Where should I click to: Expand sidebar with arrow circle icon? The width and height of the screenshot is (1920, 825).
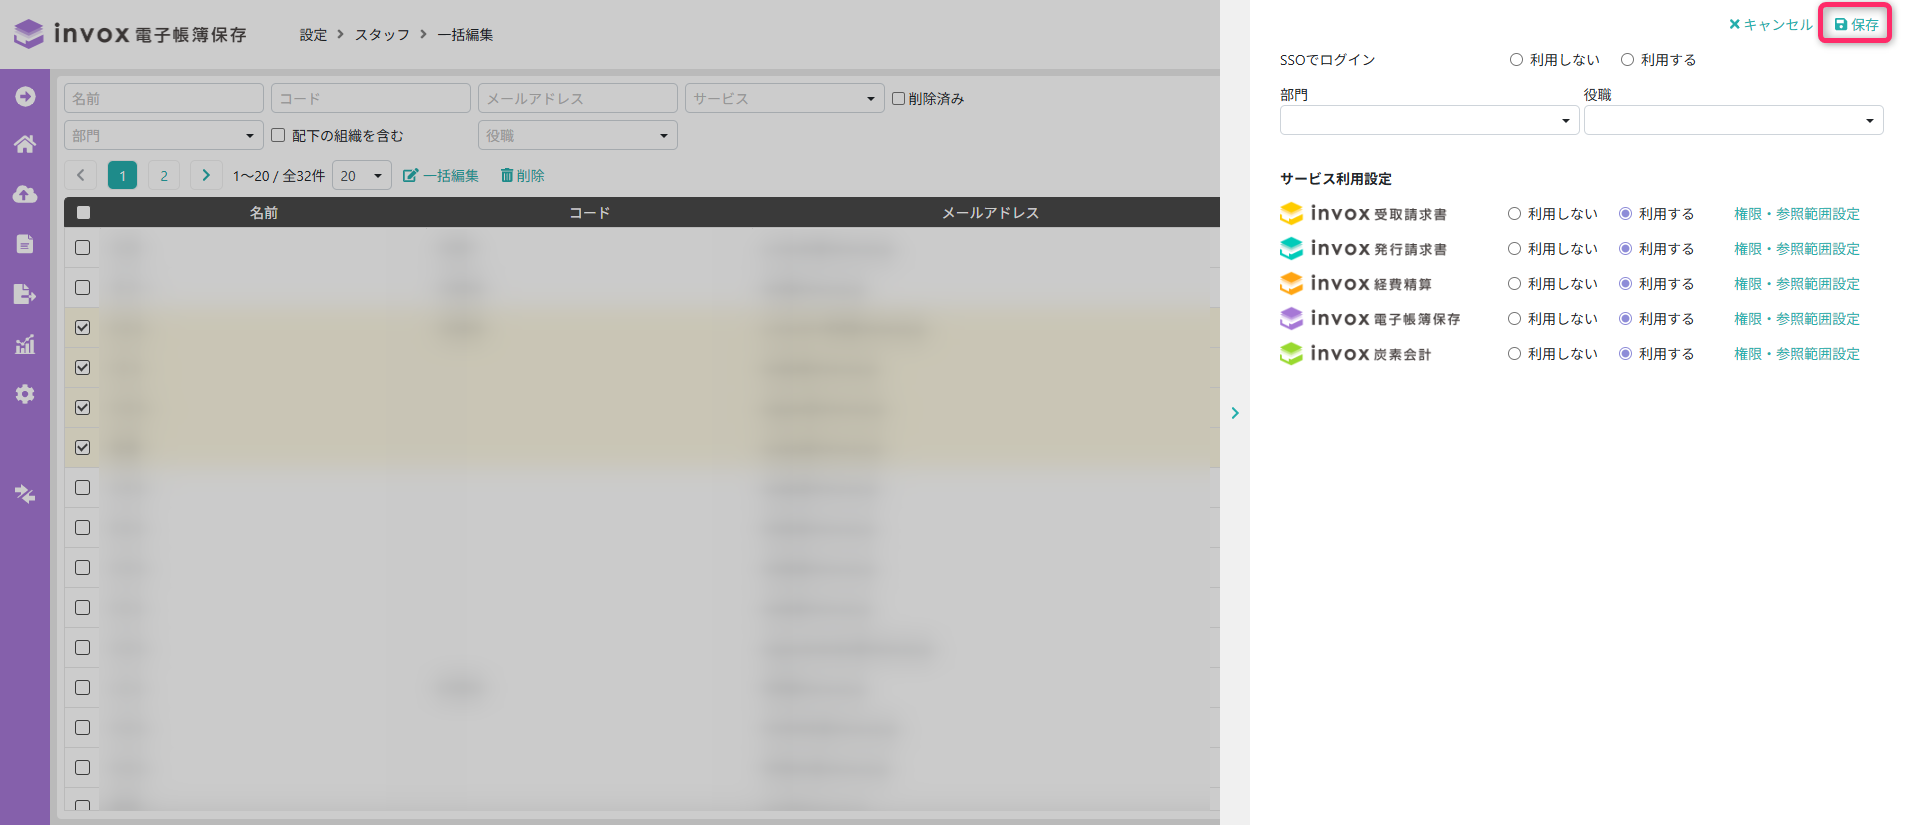25,96
